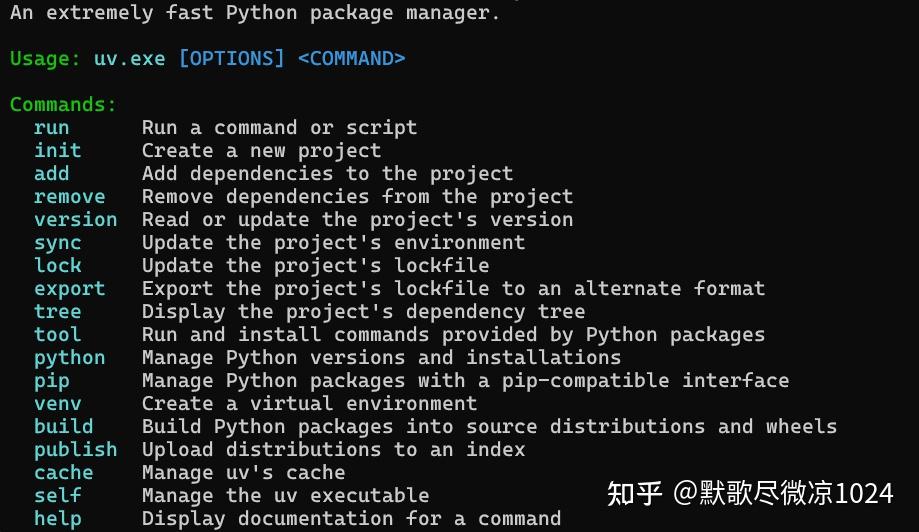Click the 'venv' command name

[58, 404]
